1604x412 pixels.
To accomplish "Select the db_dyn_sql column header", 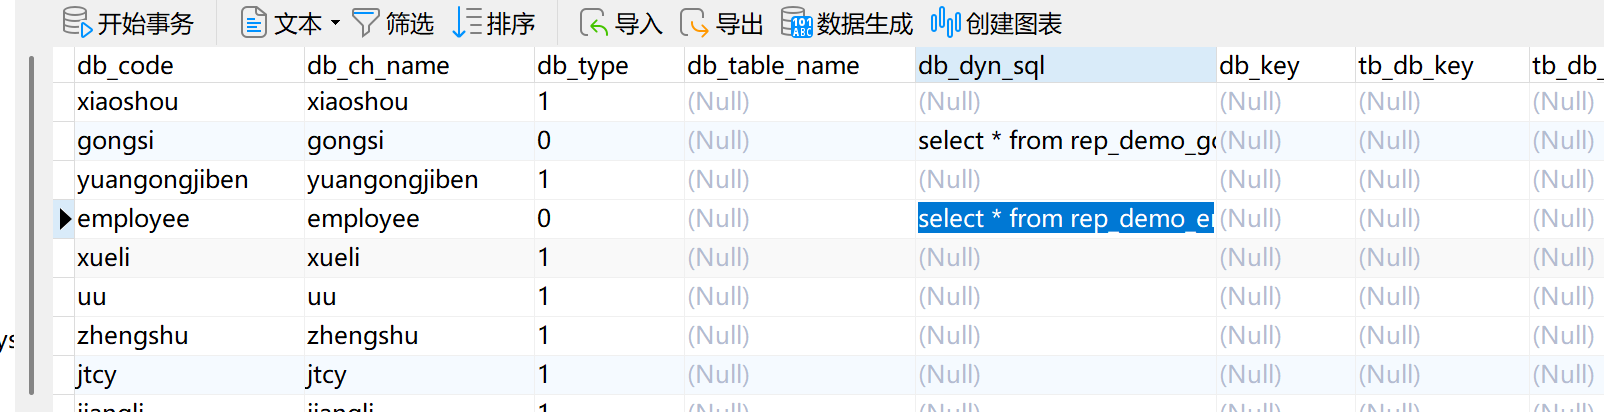I will coord(1064,66).
